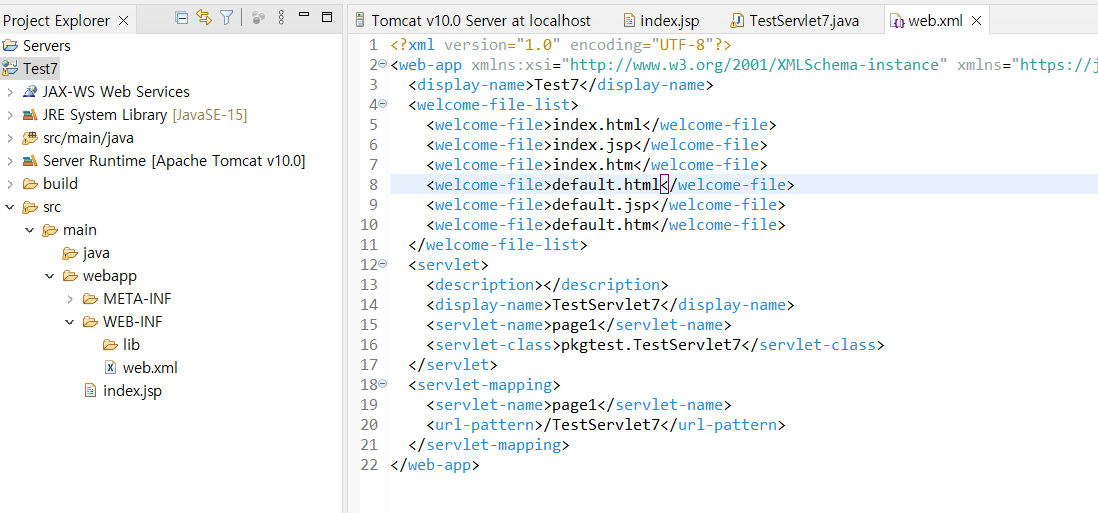1098x513 pixels.
Task: Click the src folder icon in tree
Action: (x=29, y=207)
